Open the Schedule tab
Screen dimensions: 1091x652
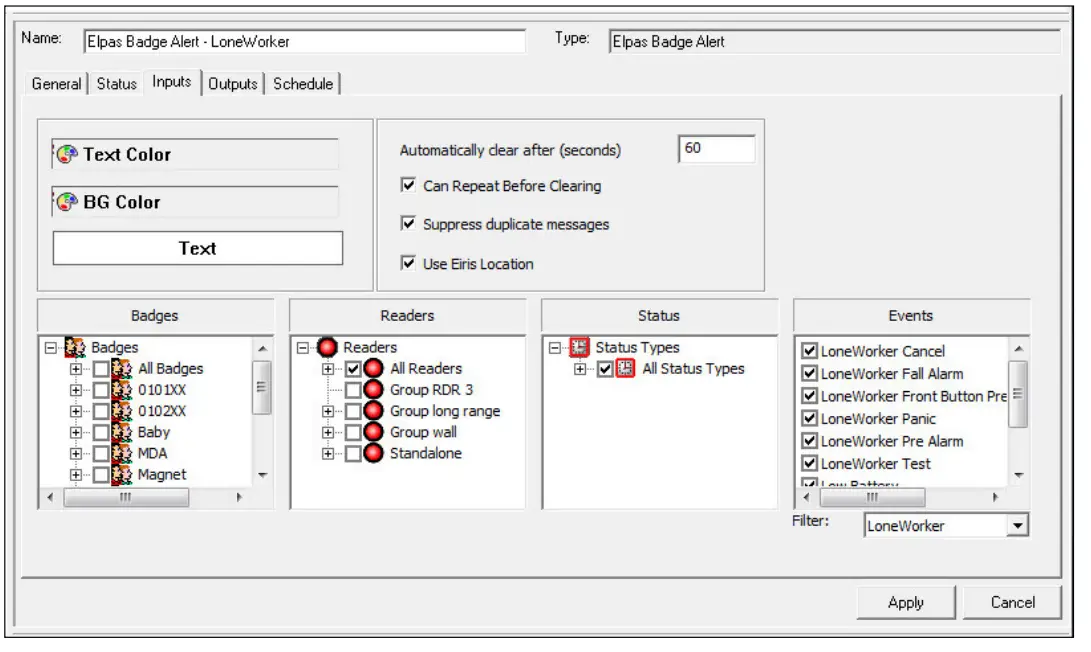pyautogui.click(x=303, y=84)
